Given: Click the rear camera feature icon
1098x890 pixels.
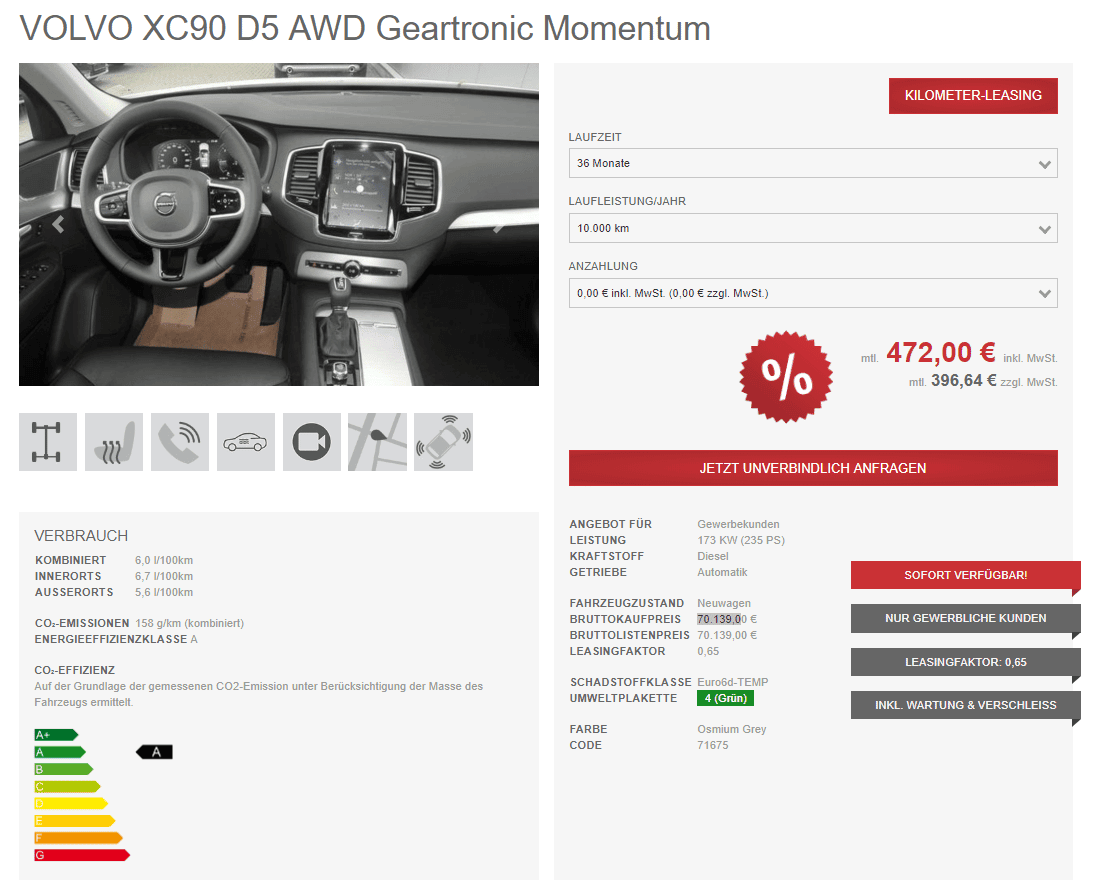Looking at the screenshot, I should (x=312, y=442).
